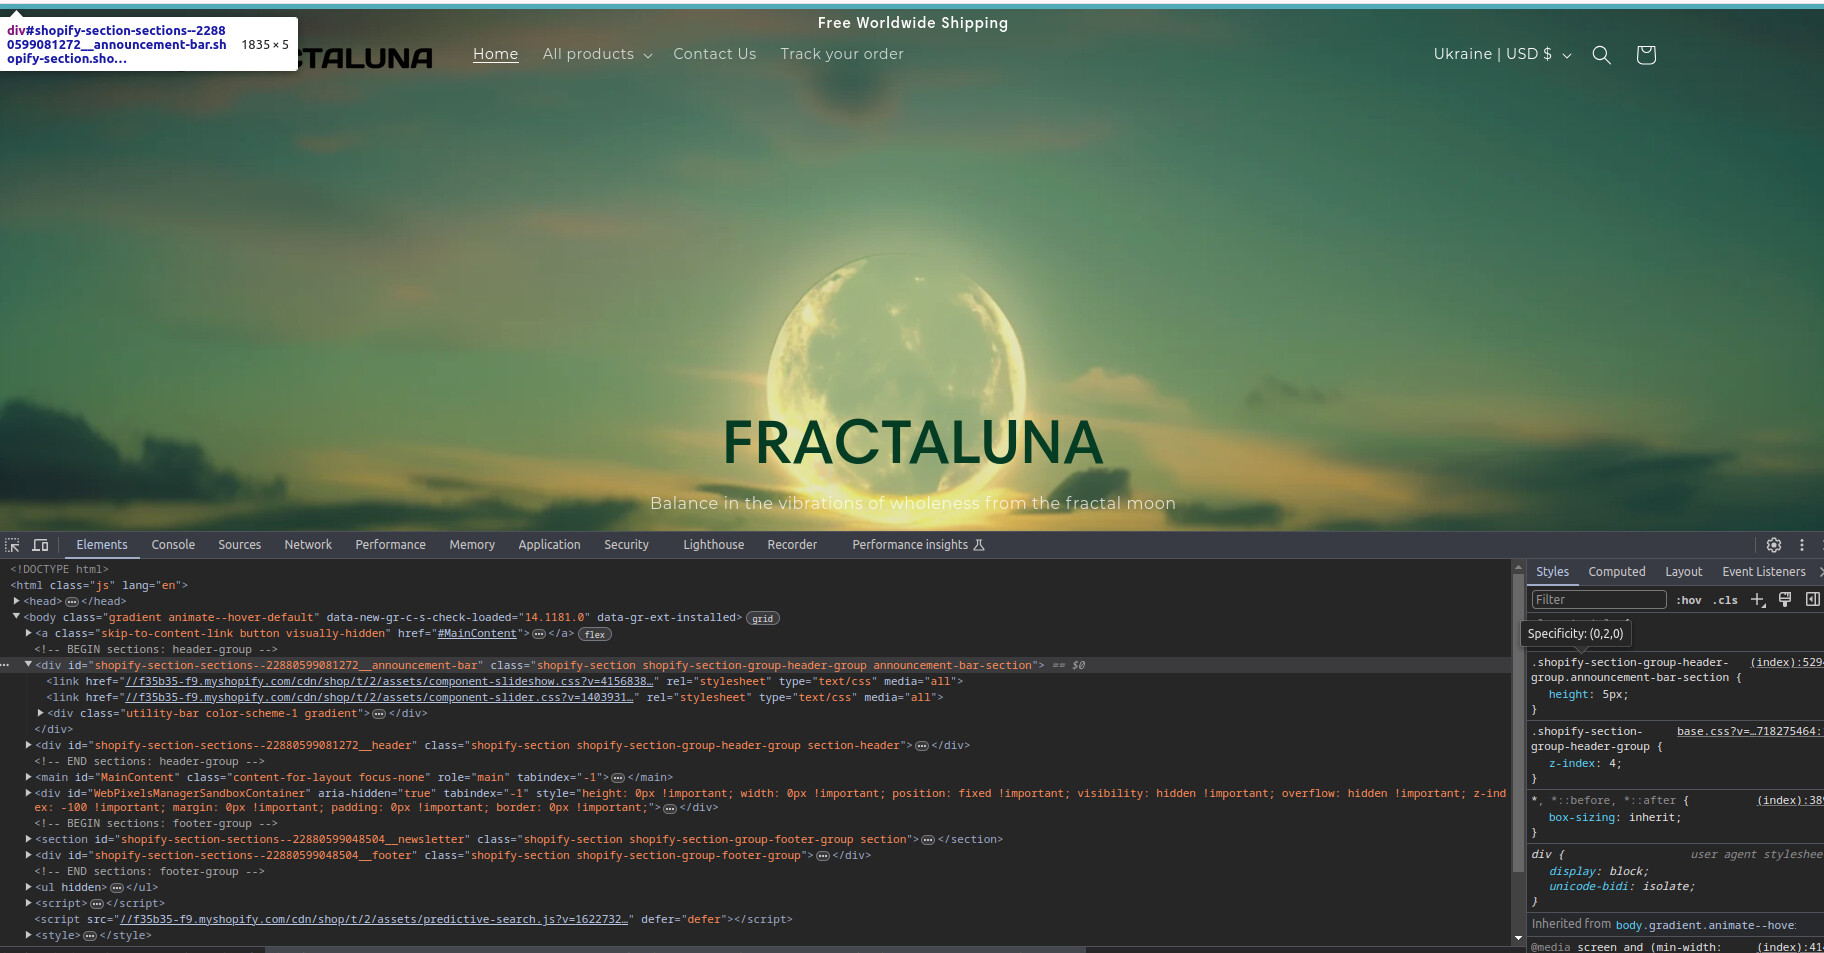Click the flex badge on skip link
Image resolution: width=1824 pixels, height=953 pixels.
pyautogui.click(x=595, y=634)
